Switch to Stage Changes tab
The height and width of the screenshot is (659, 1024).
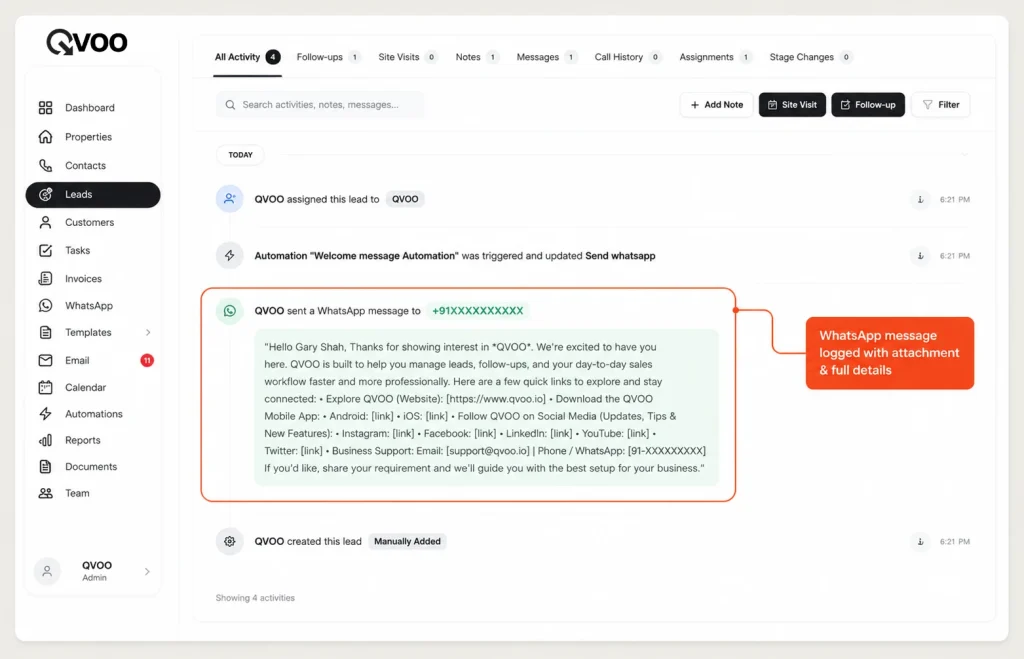pos(810,57)
